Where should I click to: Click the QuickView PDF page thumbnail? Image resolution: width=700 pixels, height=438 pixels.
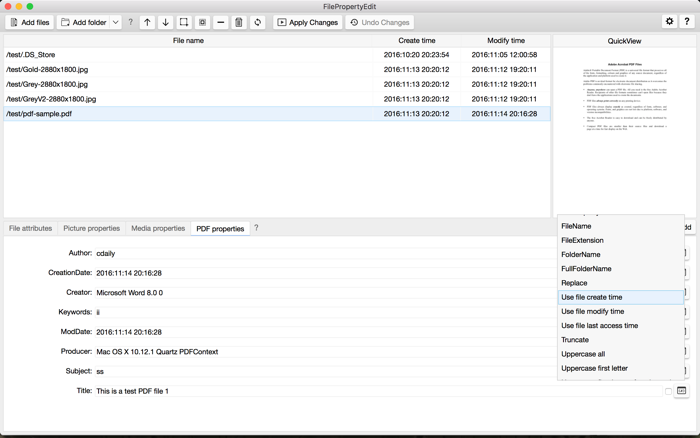[624, 96]
